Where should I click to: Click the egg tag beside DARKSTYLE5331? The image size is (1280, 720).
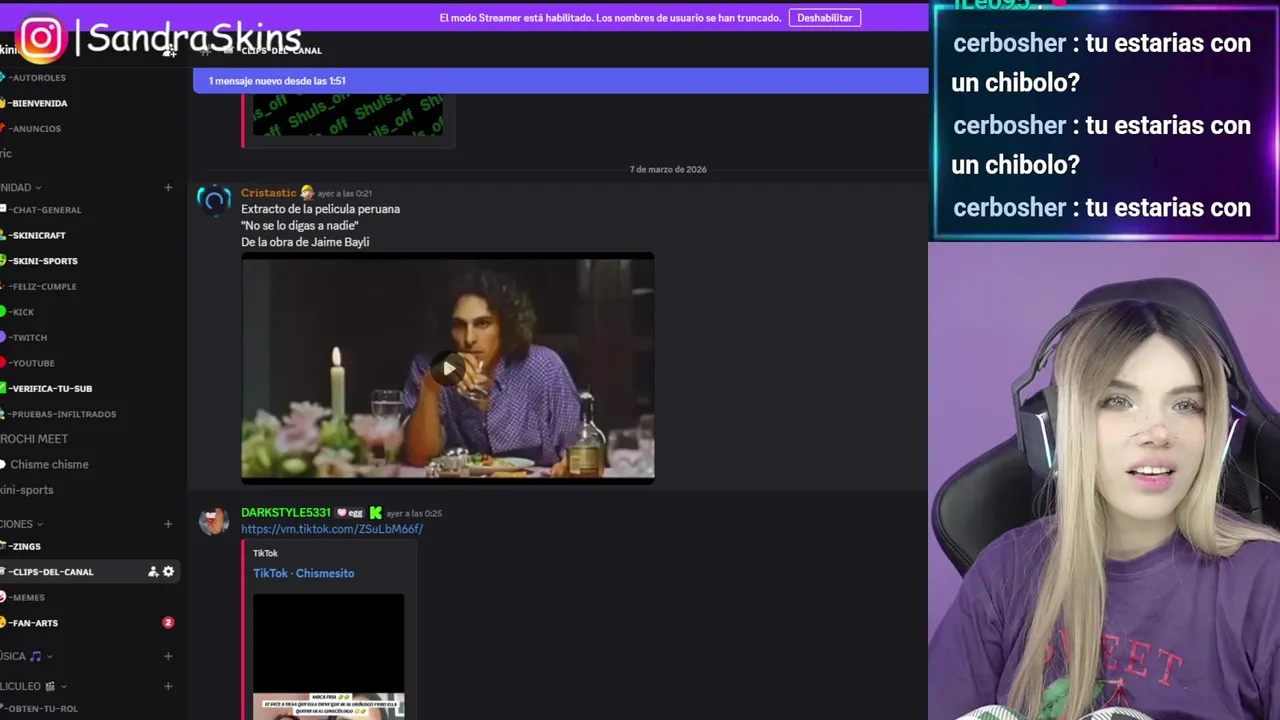pyautogui.click(x=349, y=513)
